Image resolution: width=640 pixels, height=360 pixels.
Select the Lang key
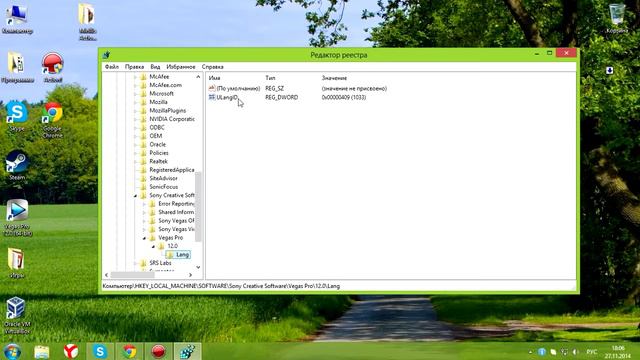click(x=182, y=255)
